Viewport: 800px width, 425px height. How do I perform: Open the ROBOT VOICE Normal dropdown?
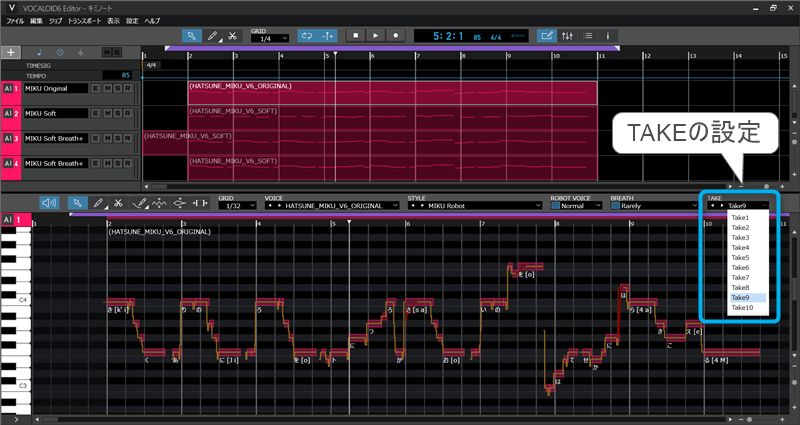[x=577, y=206]
